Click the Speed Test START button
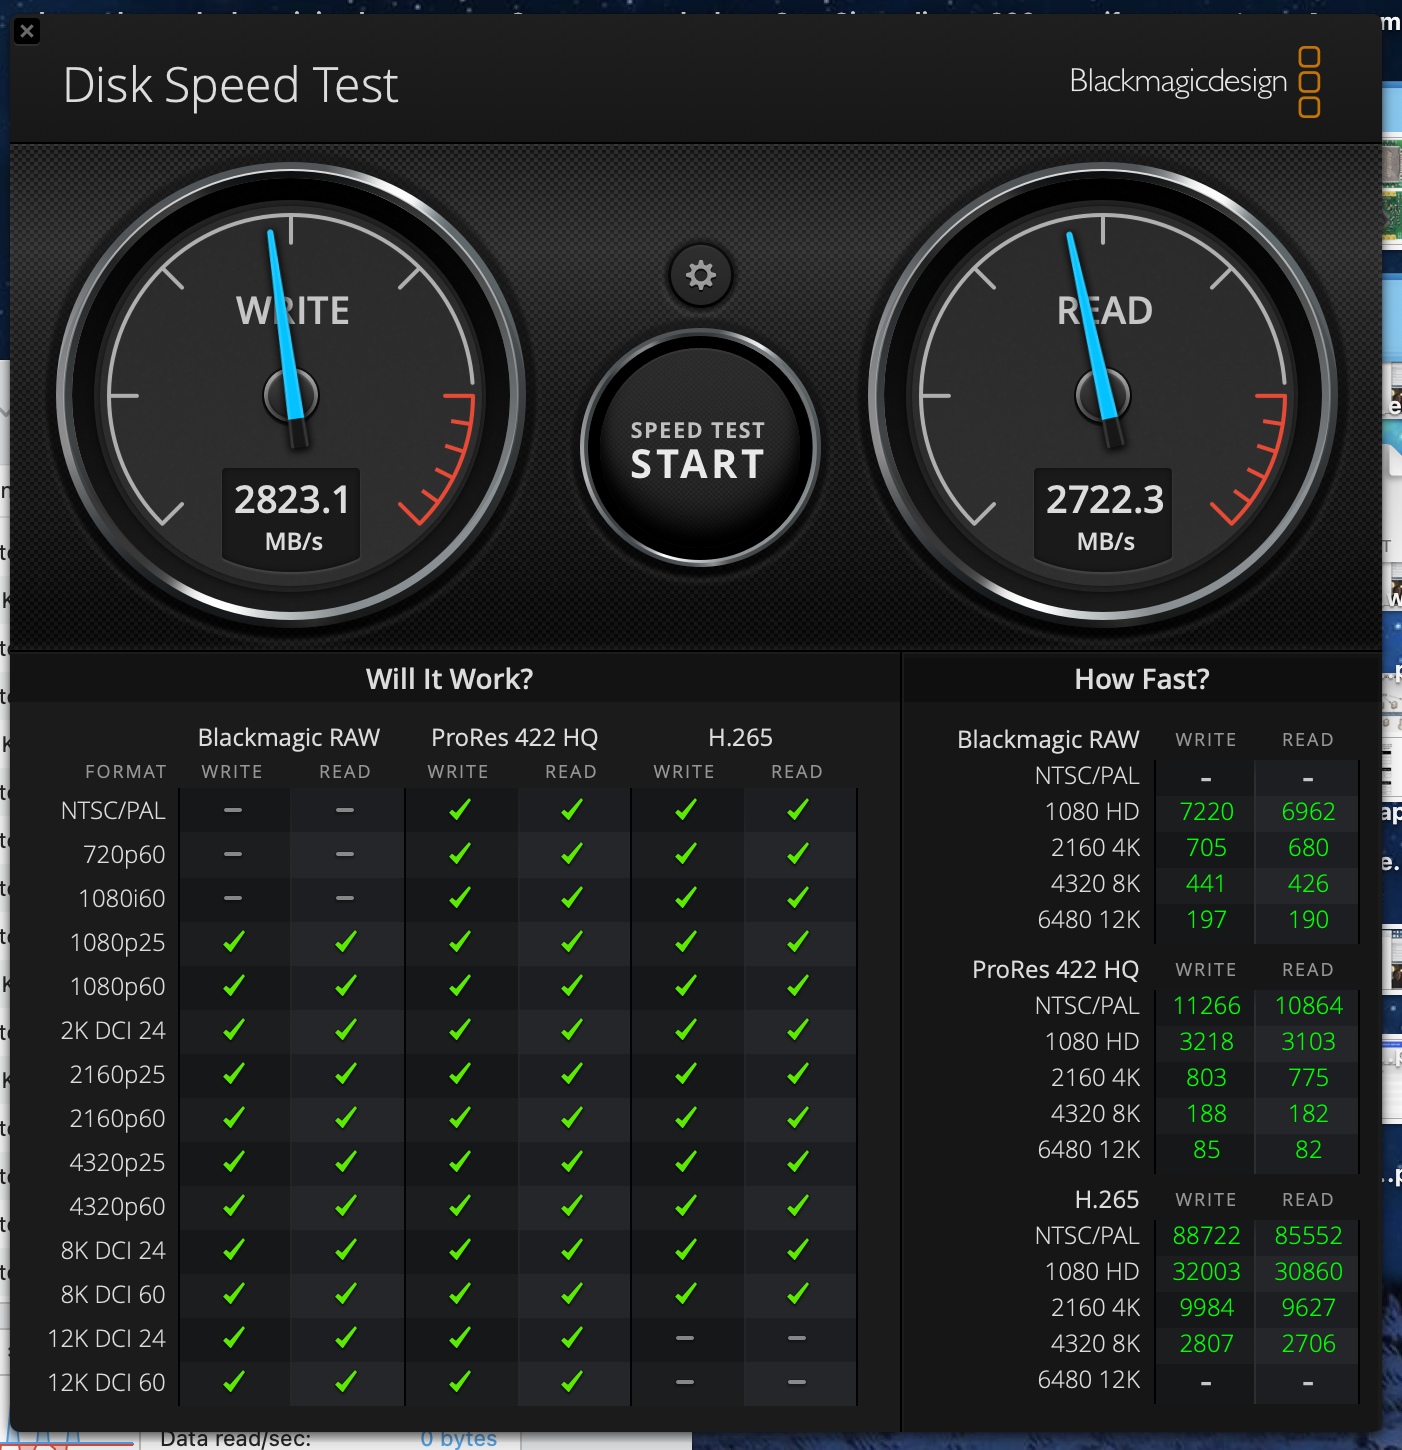The image size is (1402, 1450). 699,448
